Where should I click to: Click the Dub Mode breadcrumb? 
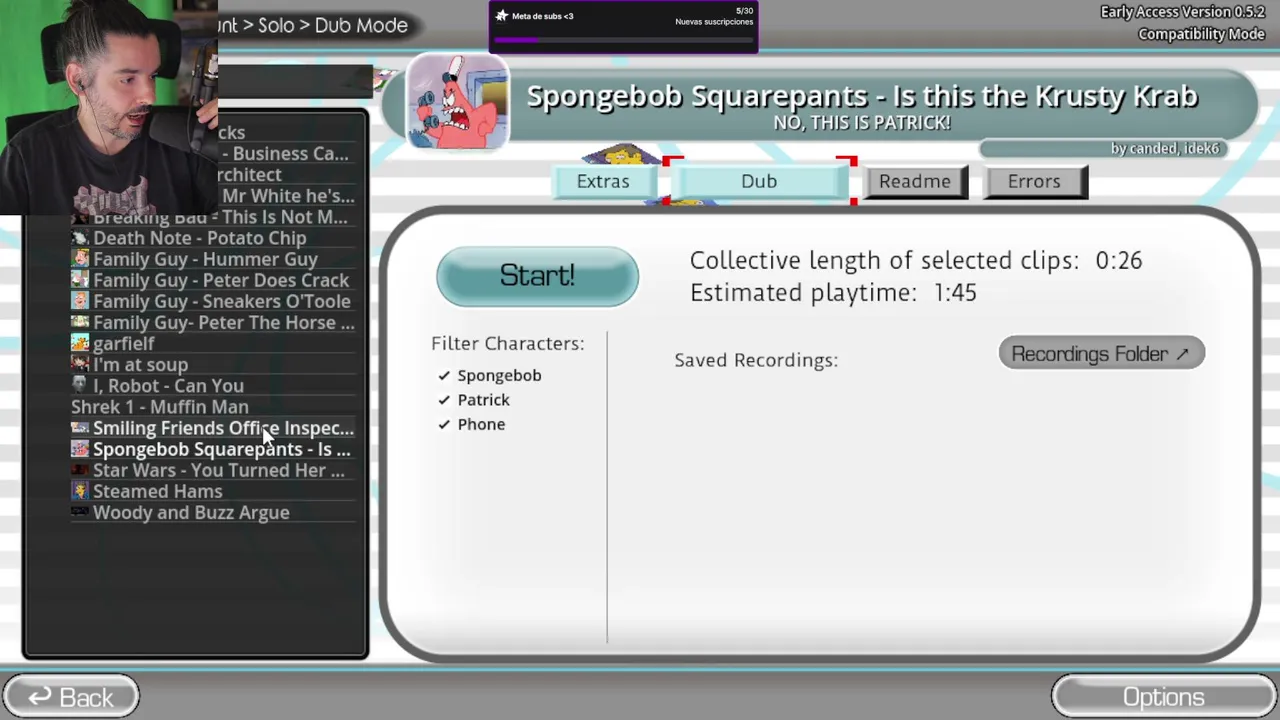pos(361,25)
